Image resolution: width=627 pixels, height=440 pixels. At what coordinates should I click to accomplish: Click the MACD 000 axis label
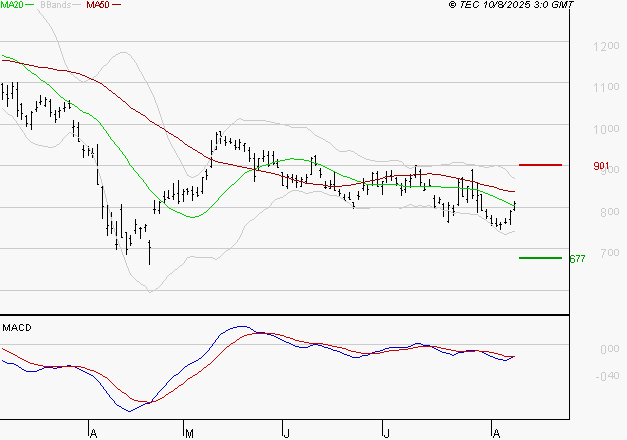click(610, 349)
